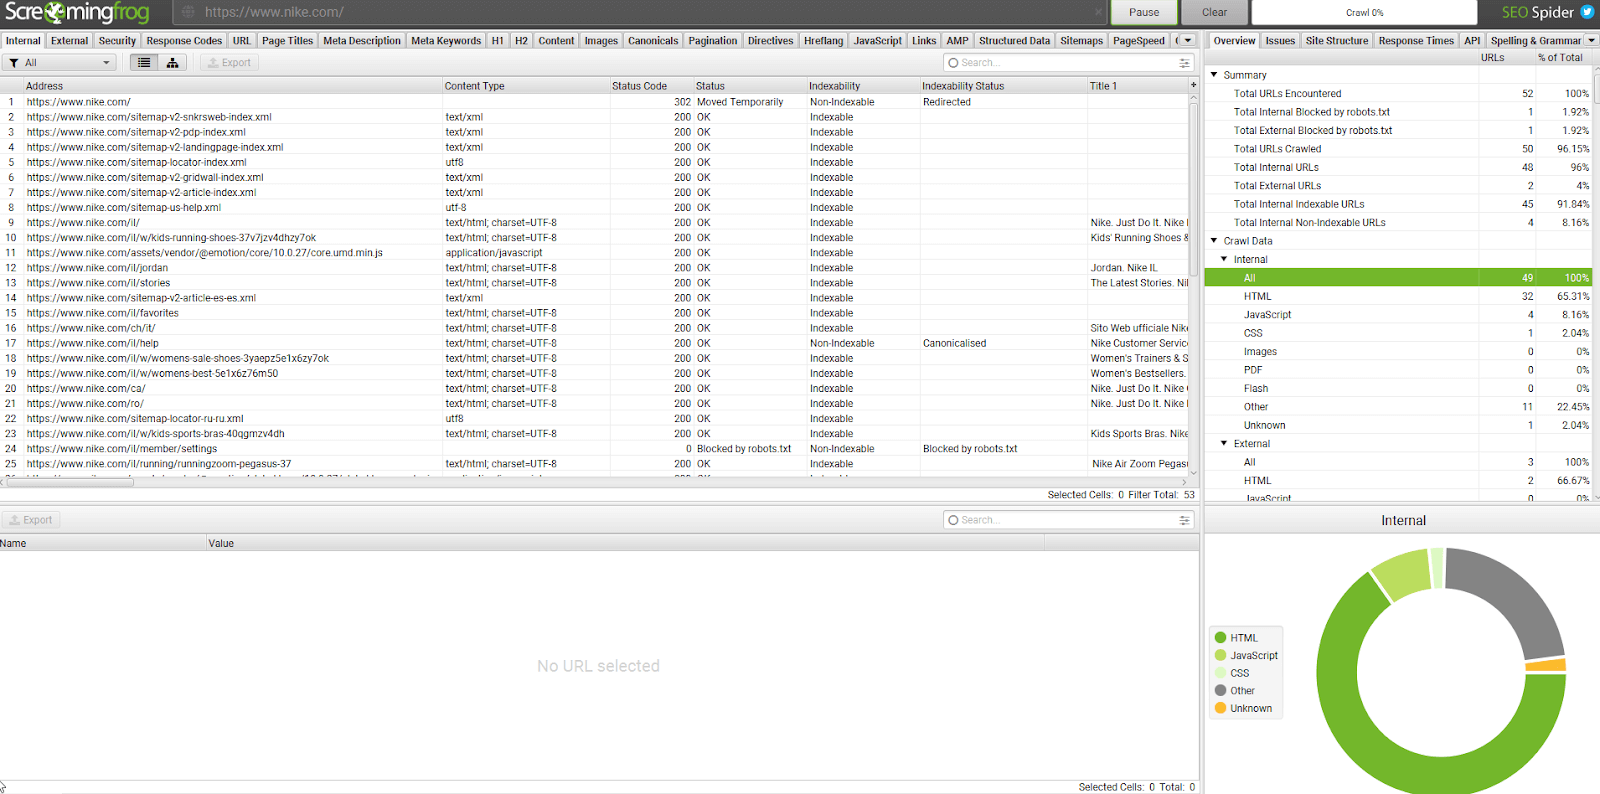
Task: Switch to list view mode
Action: (144, 63)
